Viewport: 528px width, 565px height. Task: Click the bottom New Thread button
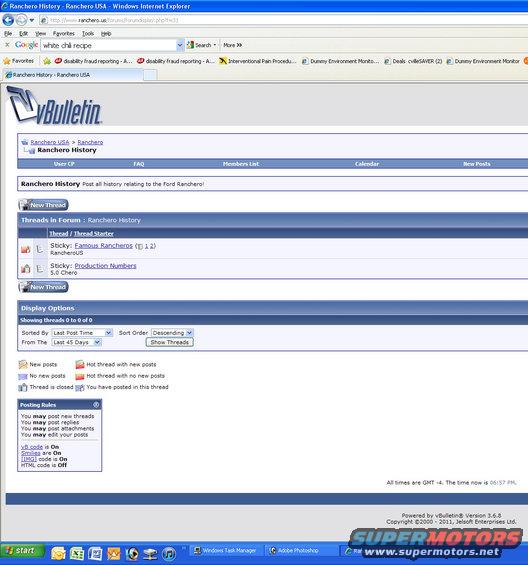pos(43,287)
